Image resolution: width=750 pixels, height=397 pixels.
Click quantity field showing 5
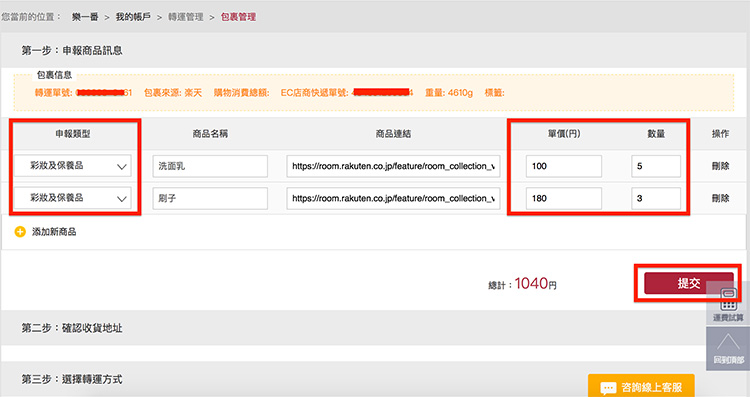(656, 166)
